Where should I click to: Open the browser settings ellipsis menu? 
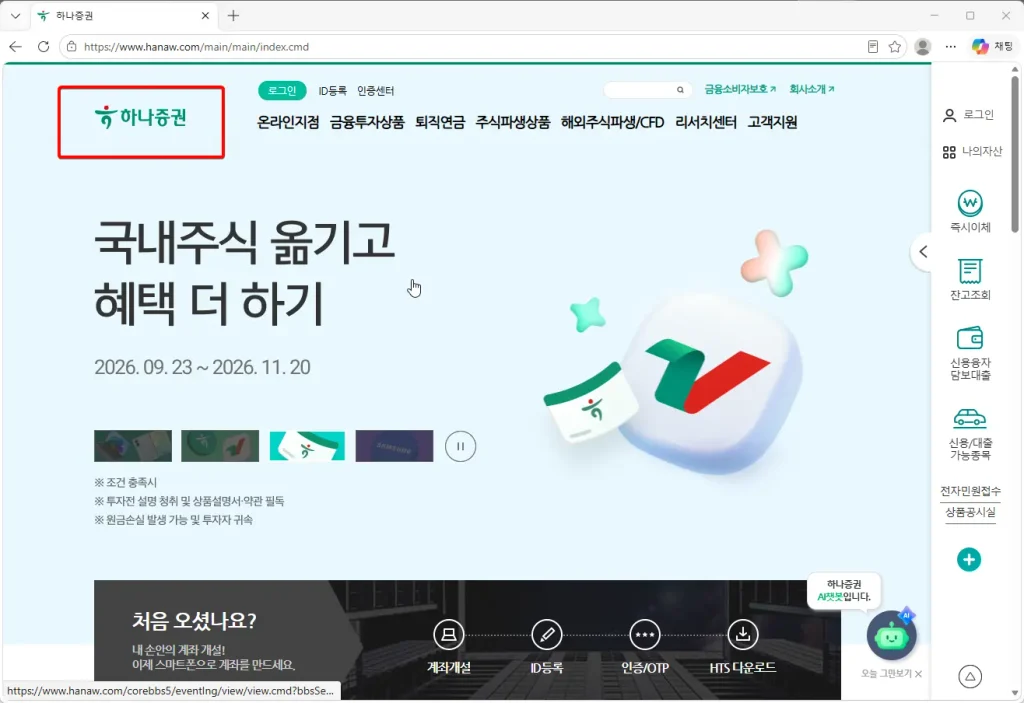(951, 46)
